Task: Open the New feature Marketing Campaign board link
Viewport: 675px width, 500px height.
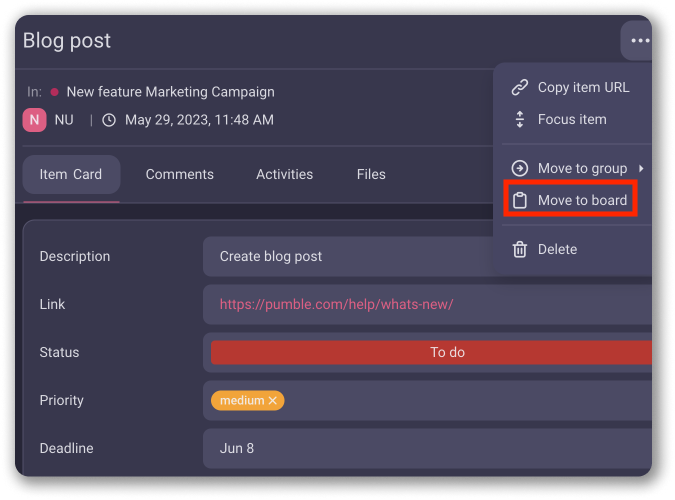Action: tap(170, 92)
